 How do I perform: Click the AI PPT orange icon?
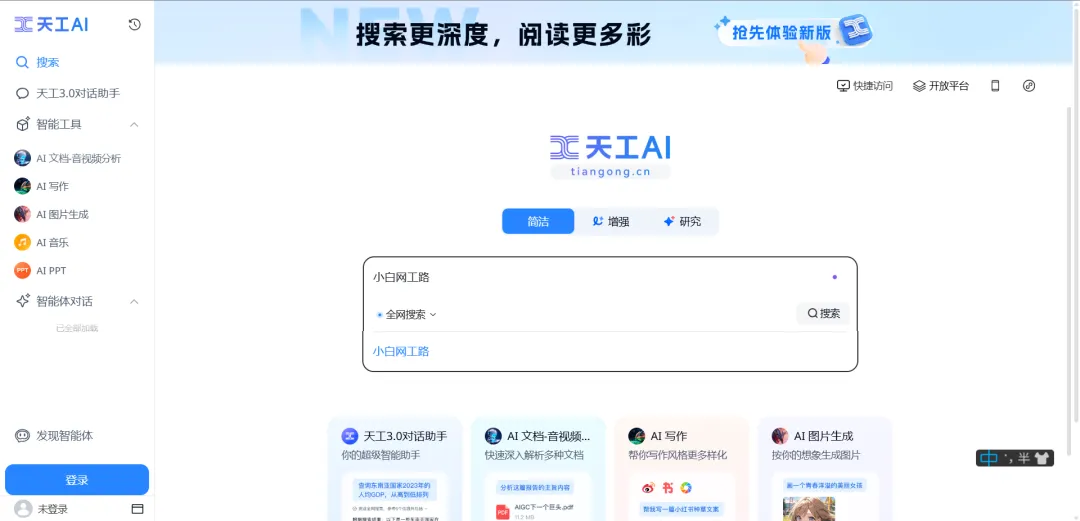pyautogui.click(x=23, y=271)
